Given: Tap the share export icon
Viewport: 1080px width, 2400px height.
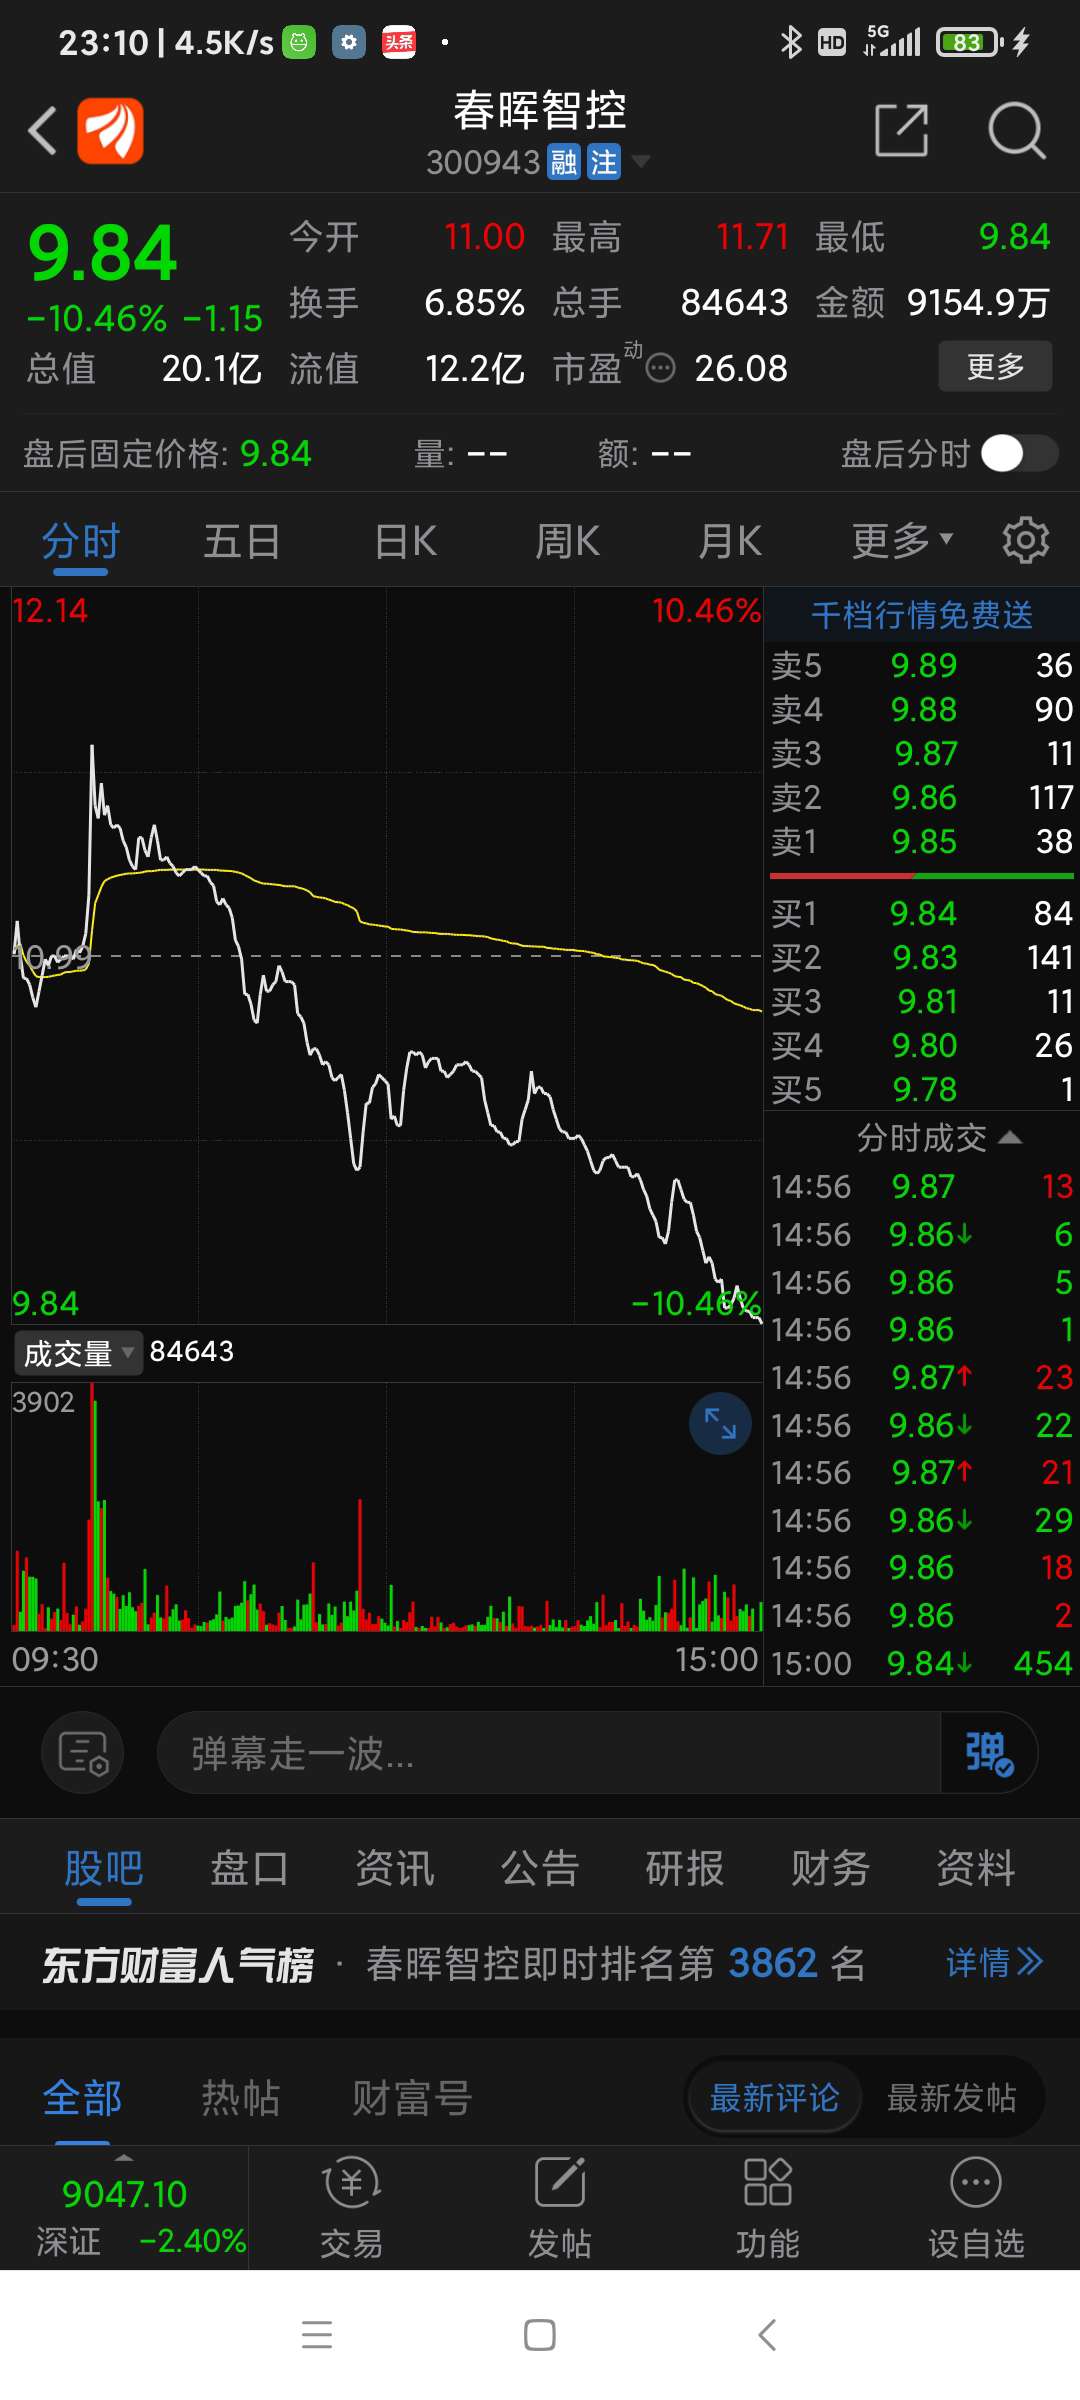Looking at the screenshot, I should pos(901,129).
